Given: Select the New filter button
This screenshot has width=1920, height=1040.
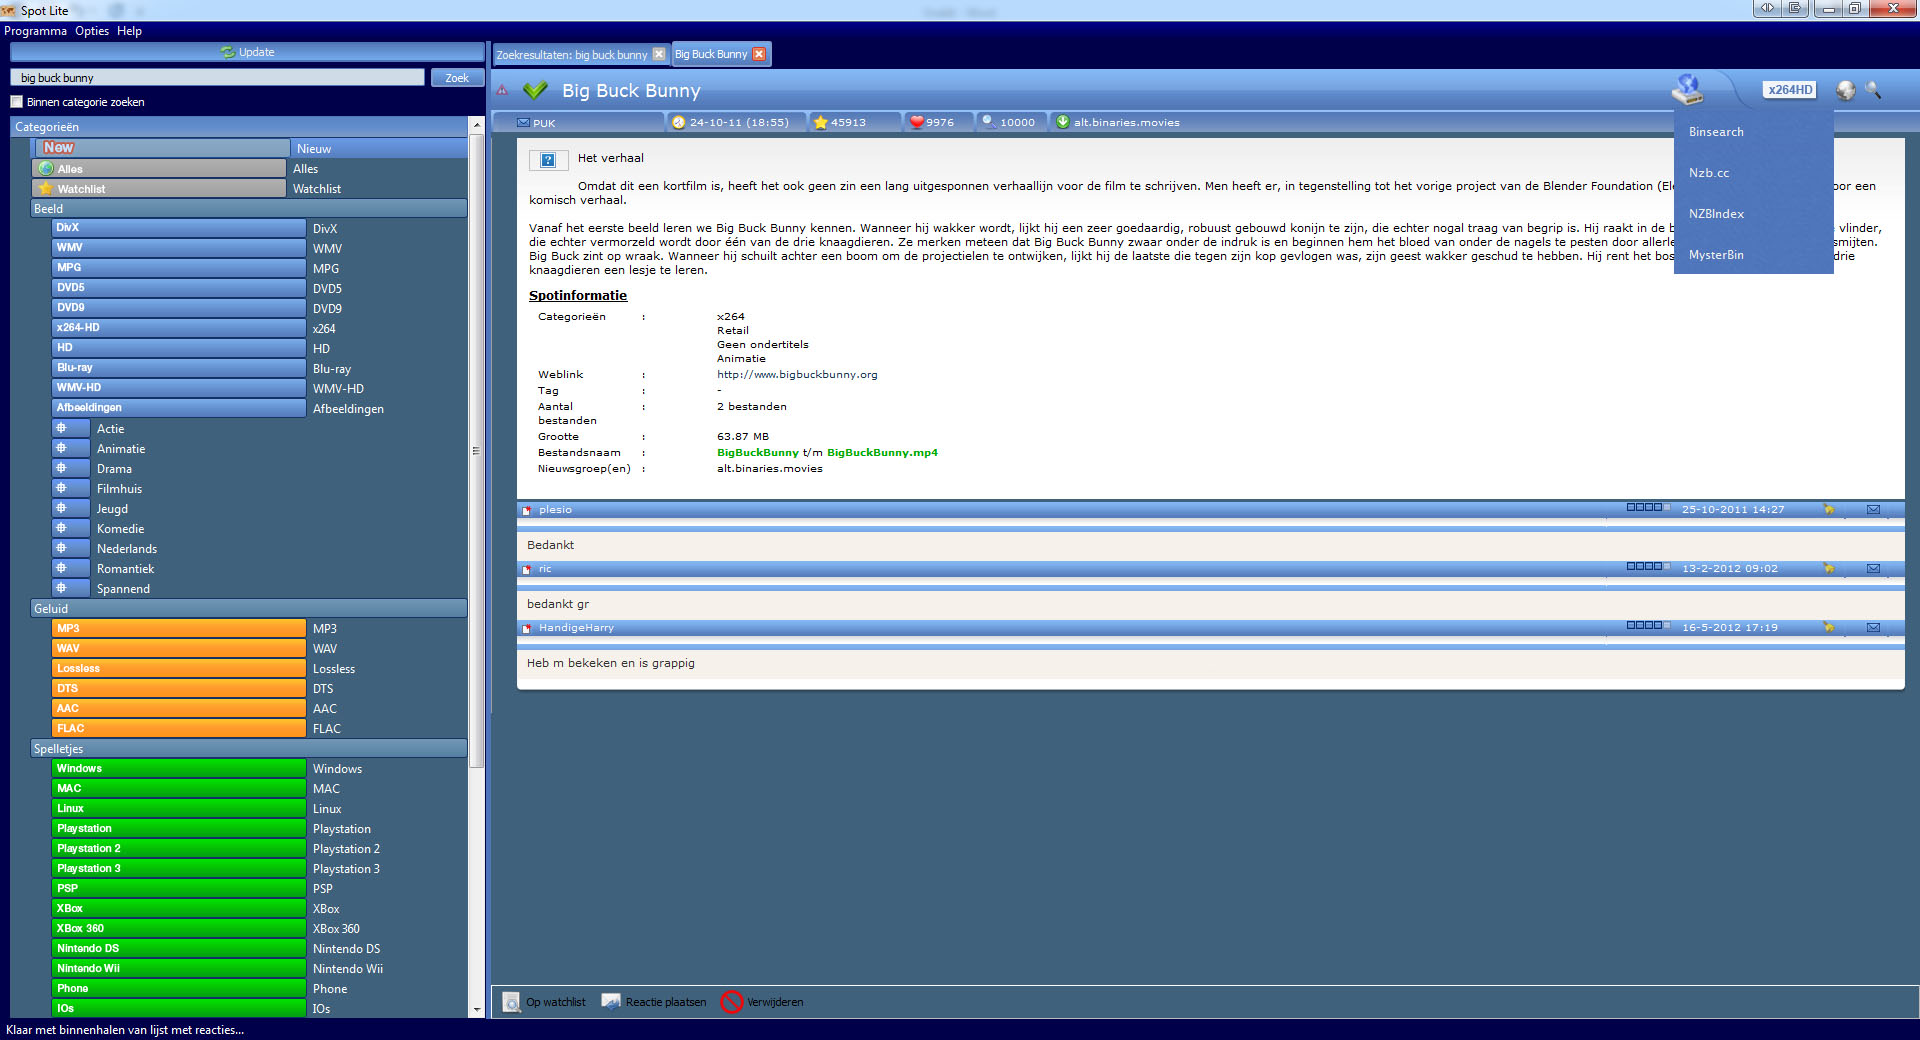Looking at the screenshot, I should tap(164, 148).
